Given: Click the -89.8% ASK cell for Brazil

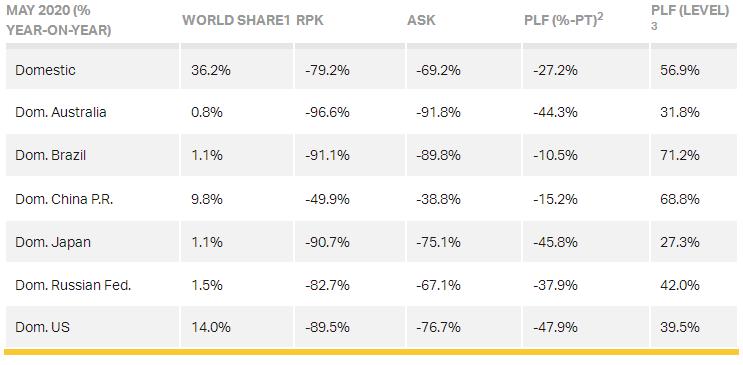Looking at the screenshot, I should [438, 155].
